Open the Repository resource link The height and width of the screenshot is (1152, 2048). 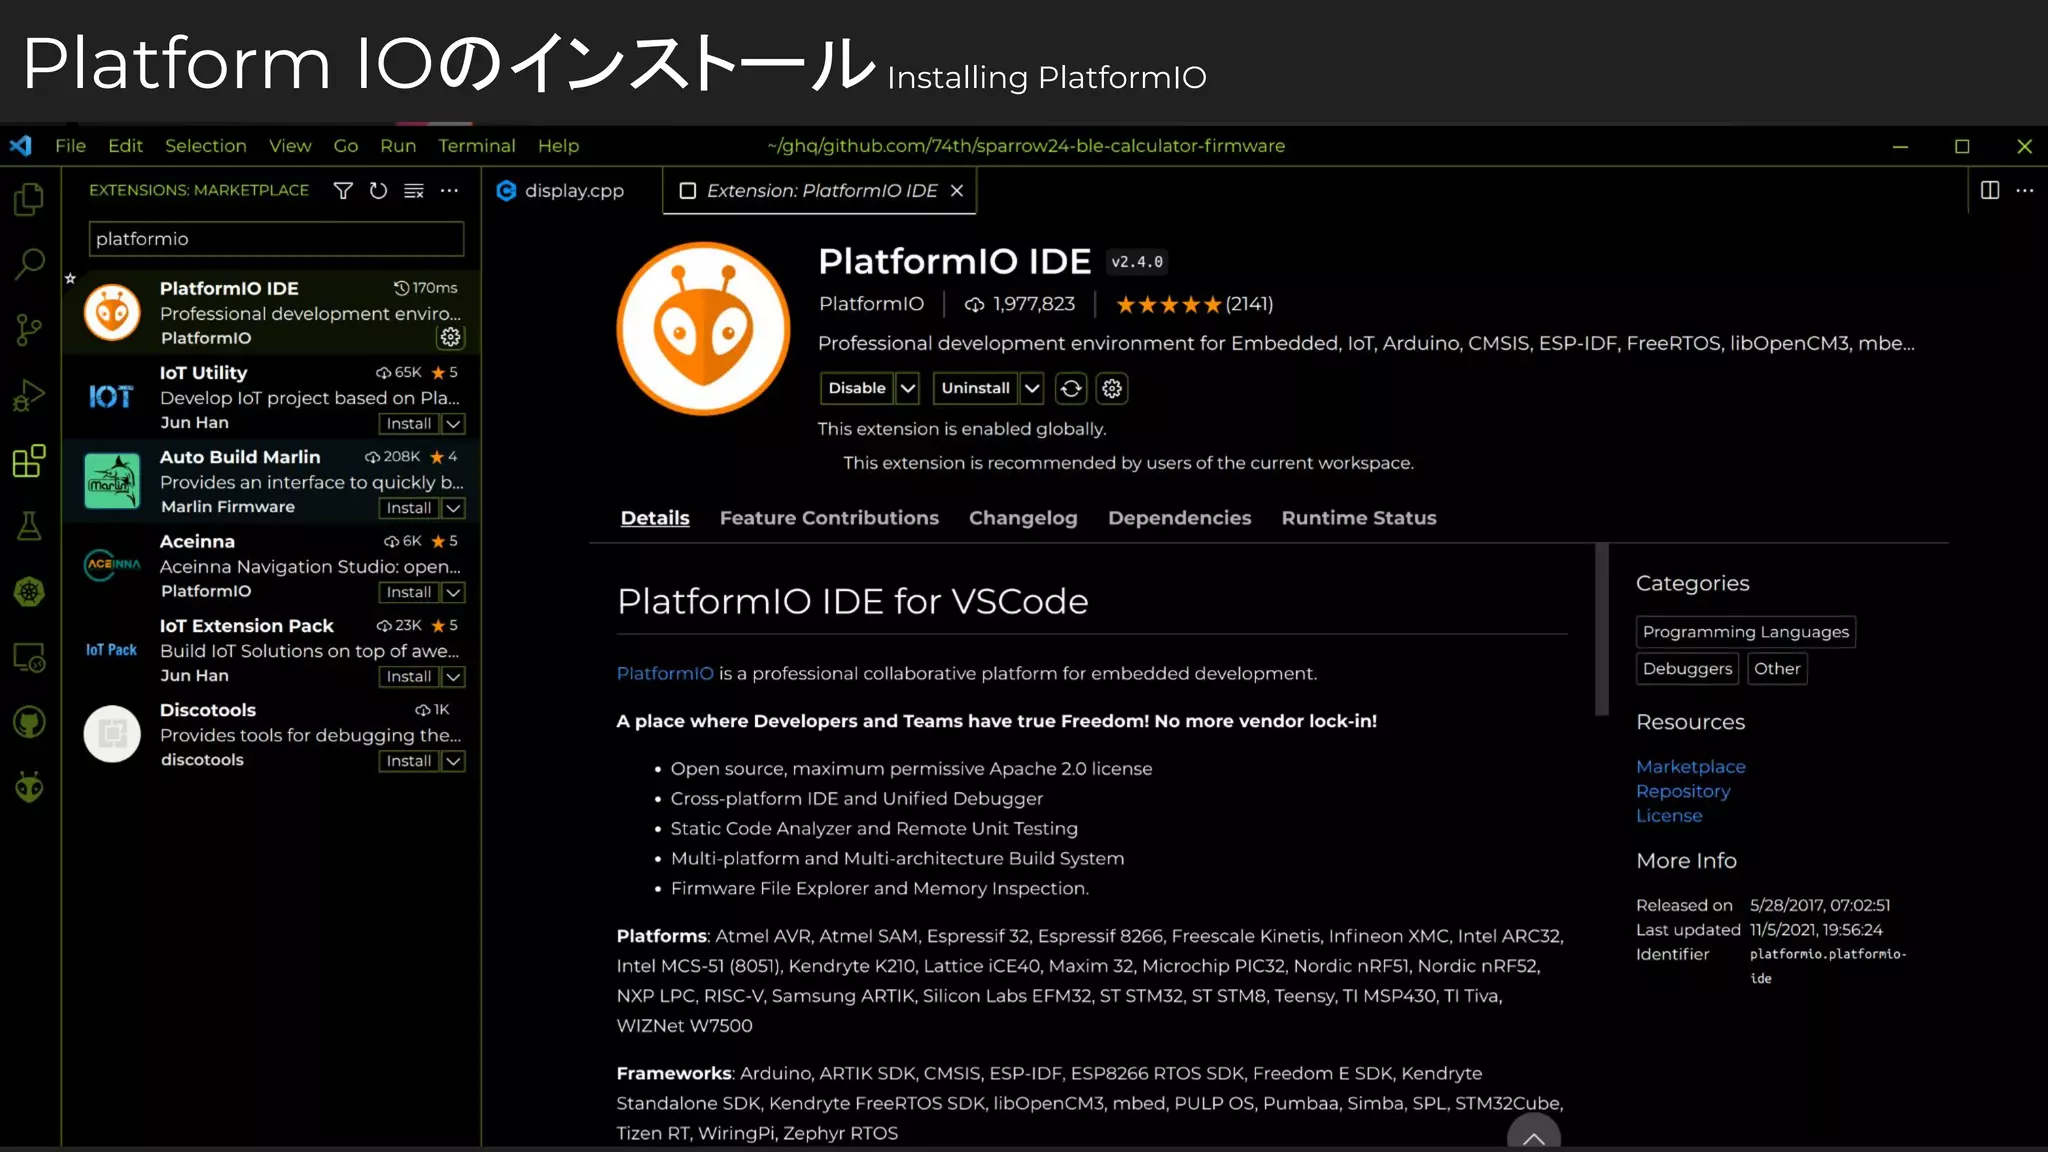coord(1683,791)
